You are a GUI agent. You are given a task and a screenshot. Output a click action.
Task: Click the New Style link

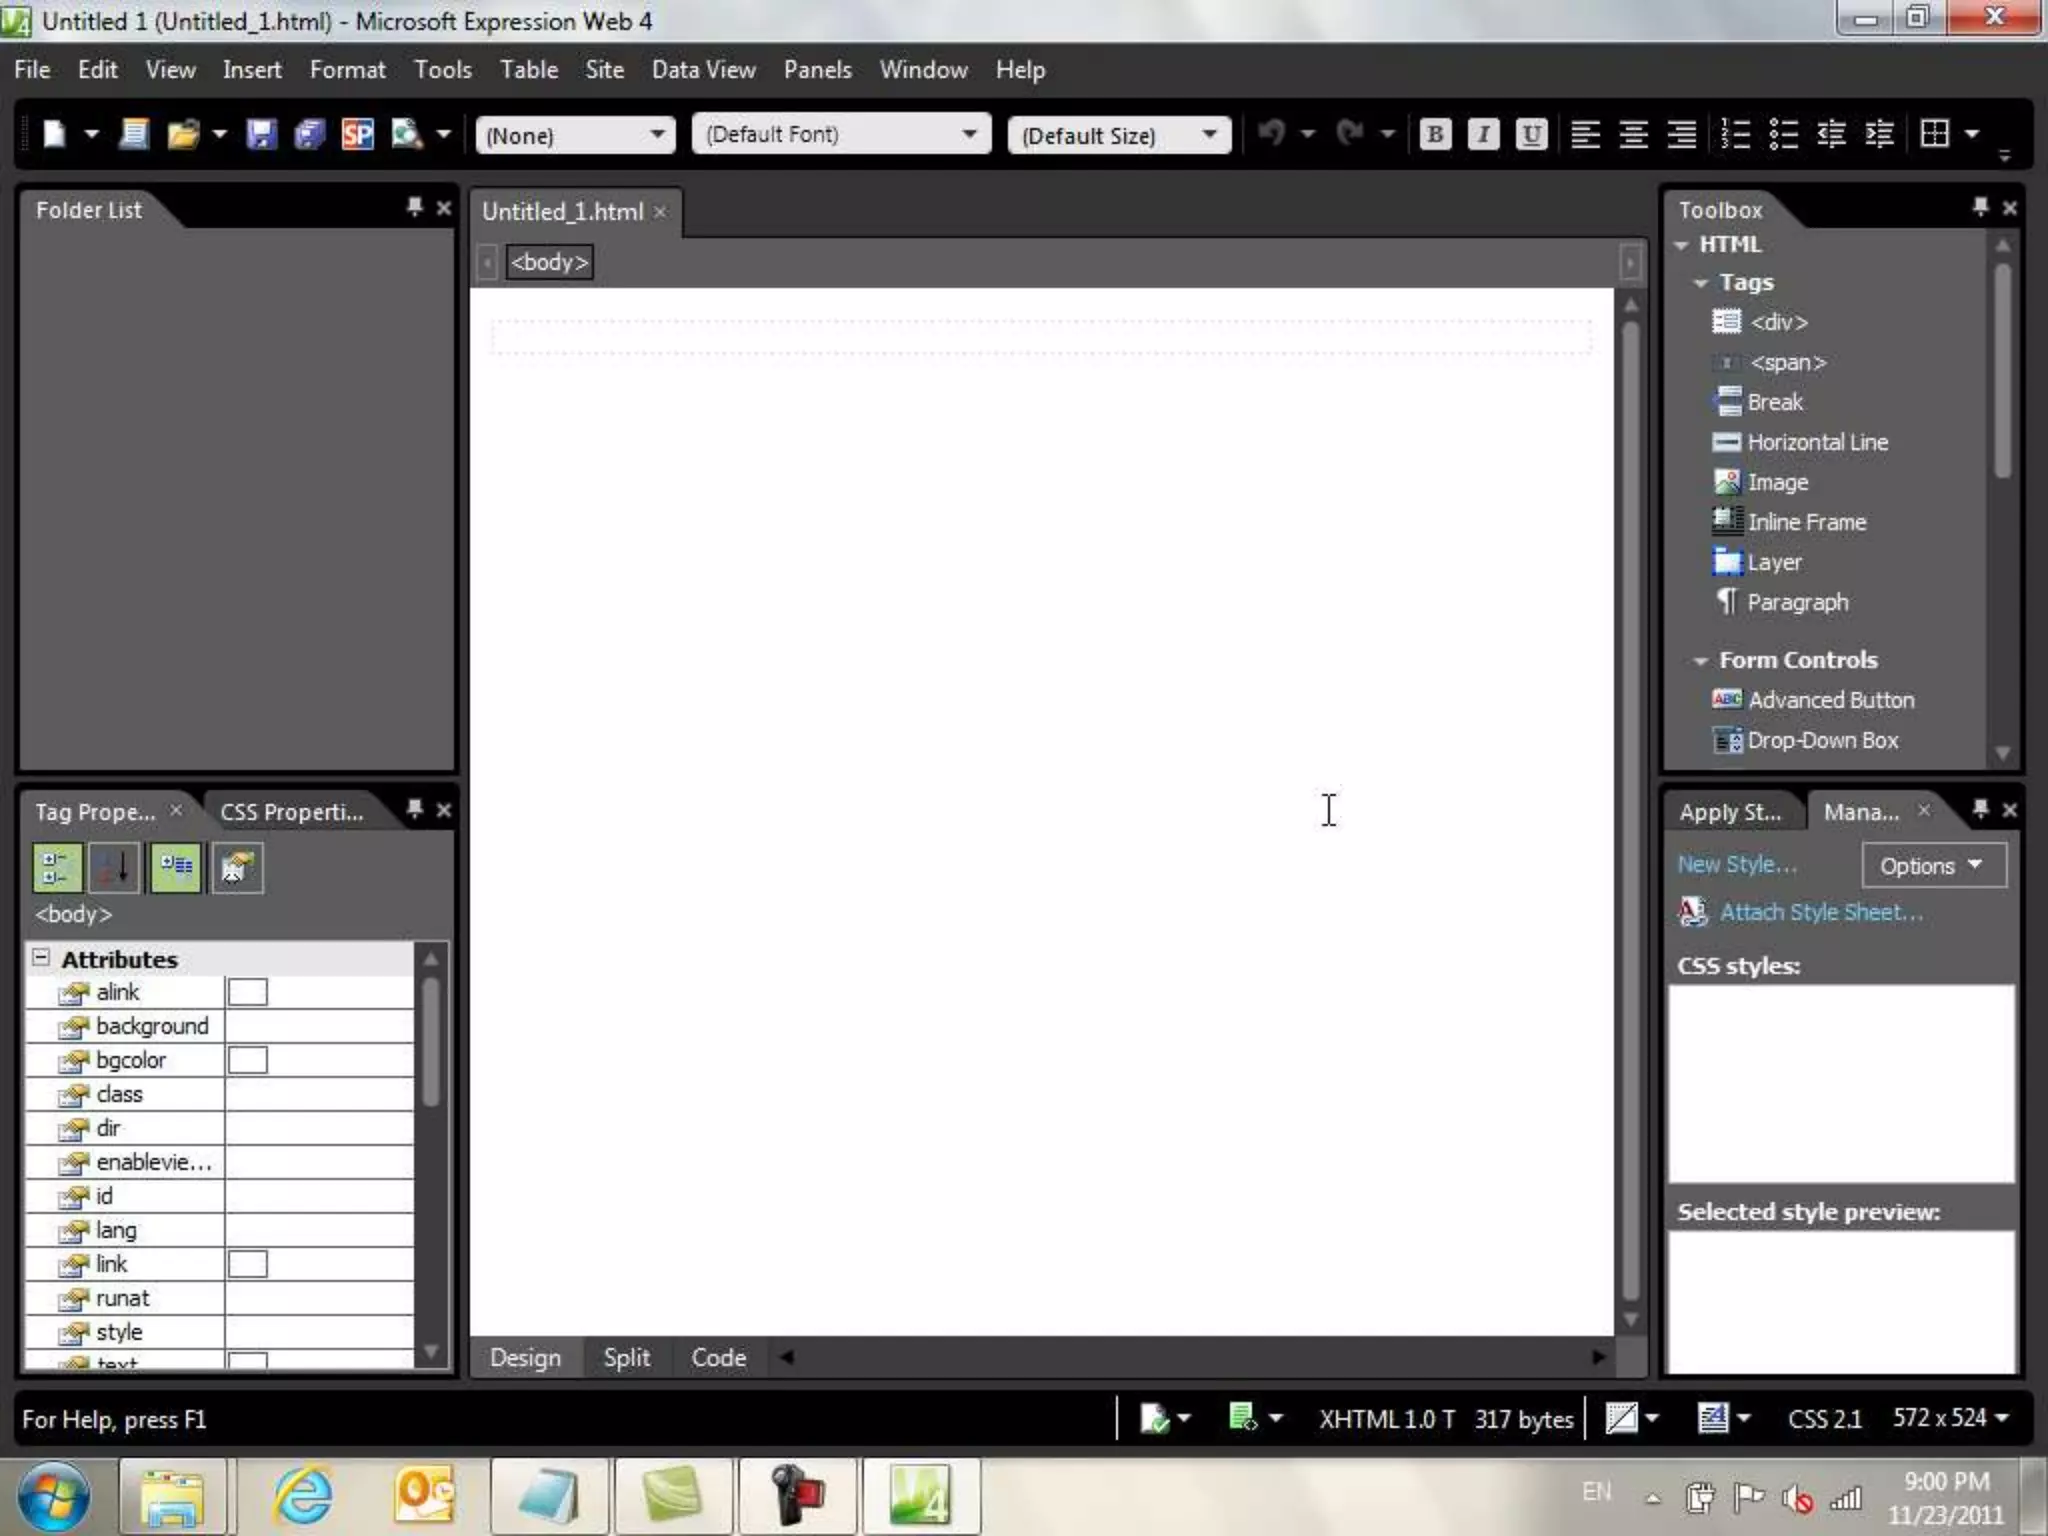point(1736,864)
